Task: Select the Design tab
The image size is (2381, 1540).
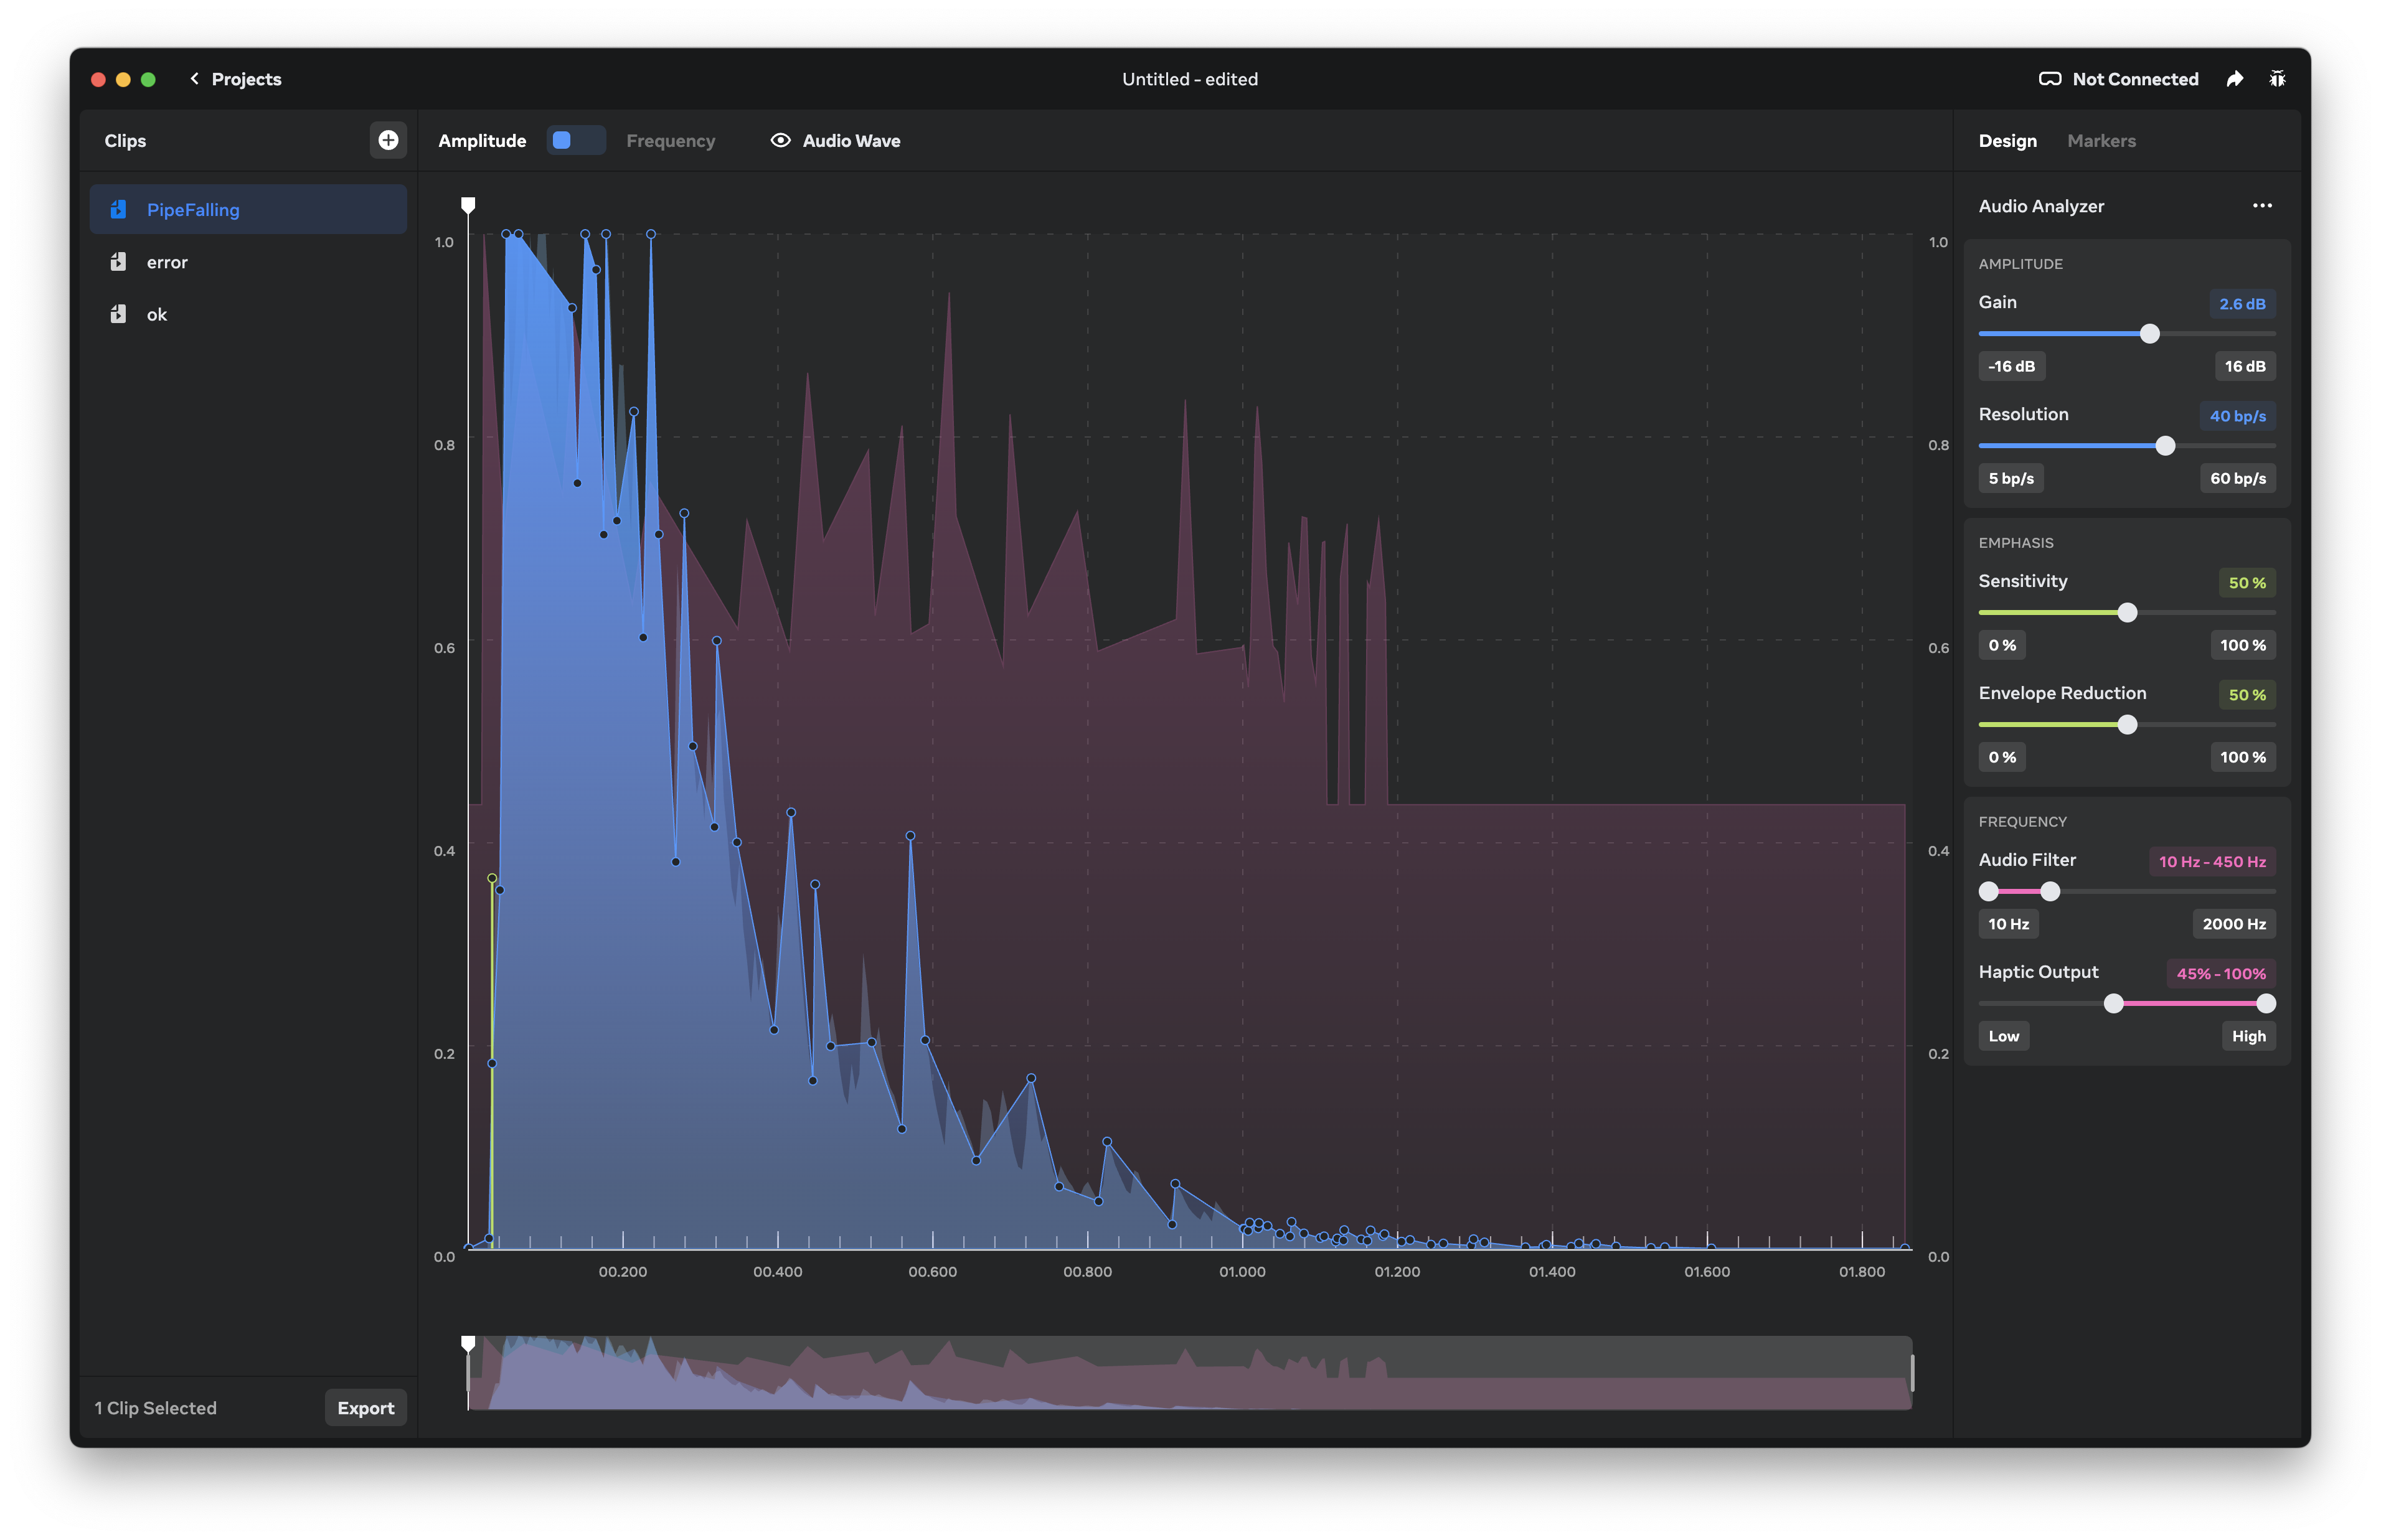Action: [2006, 141]
